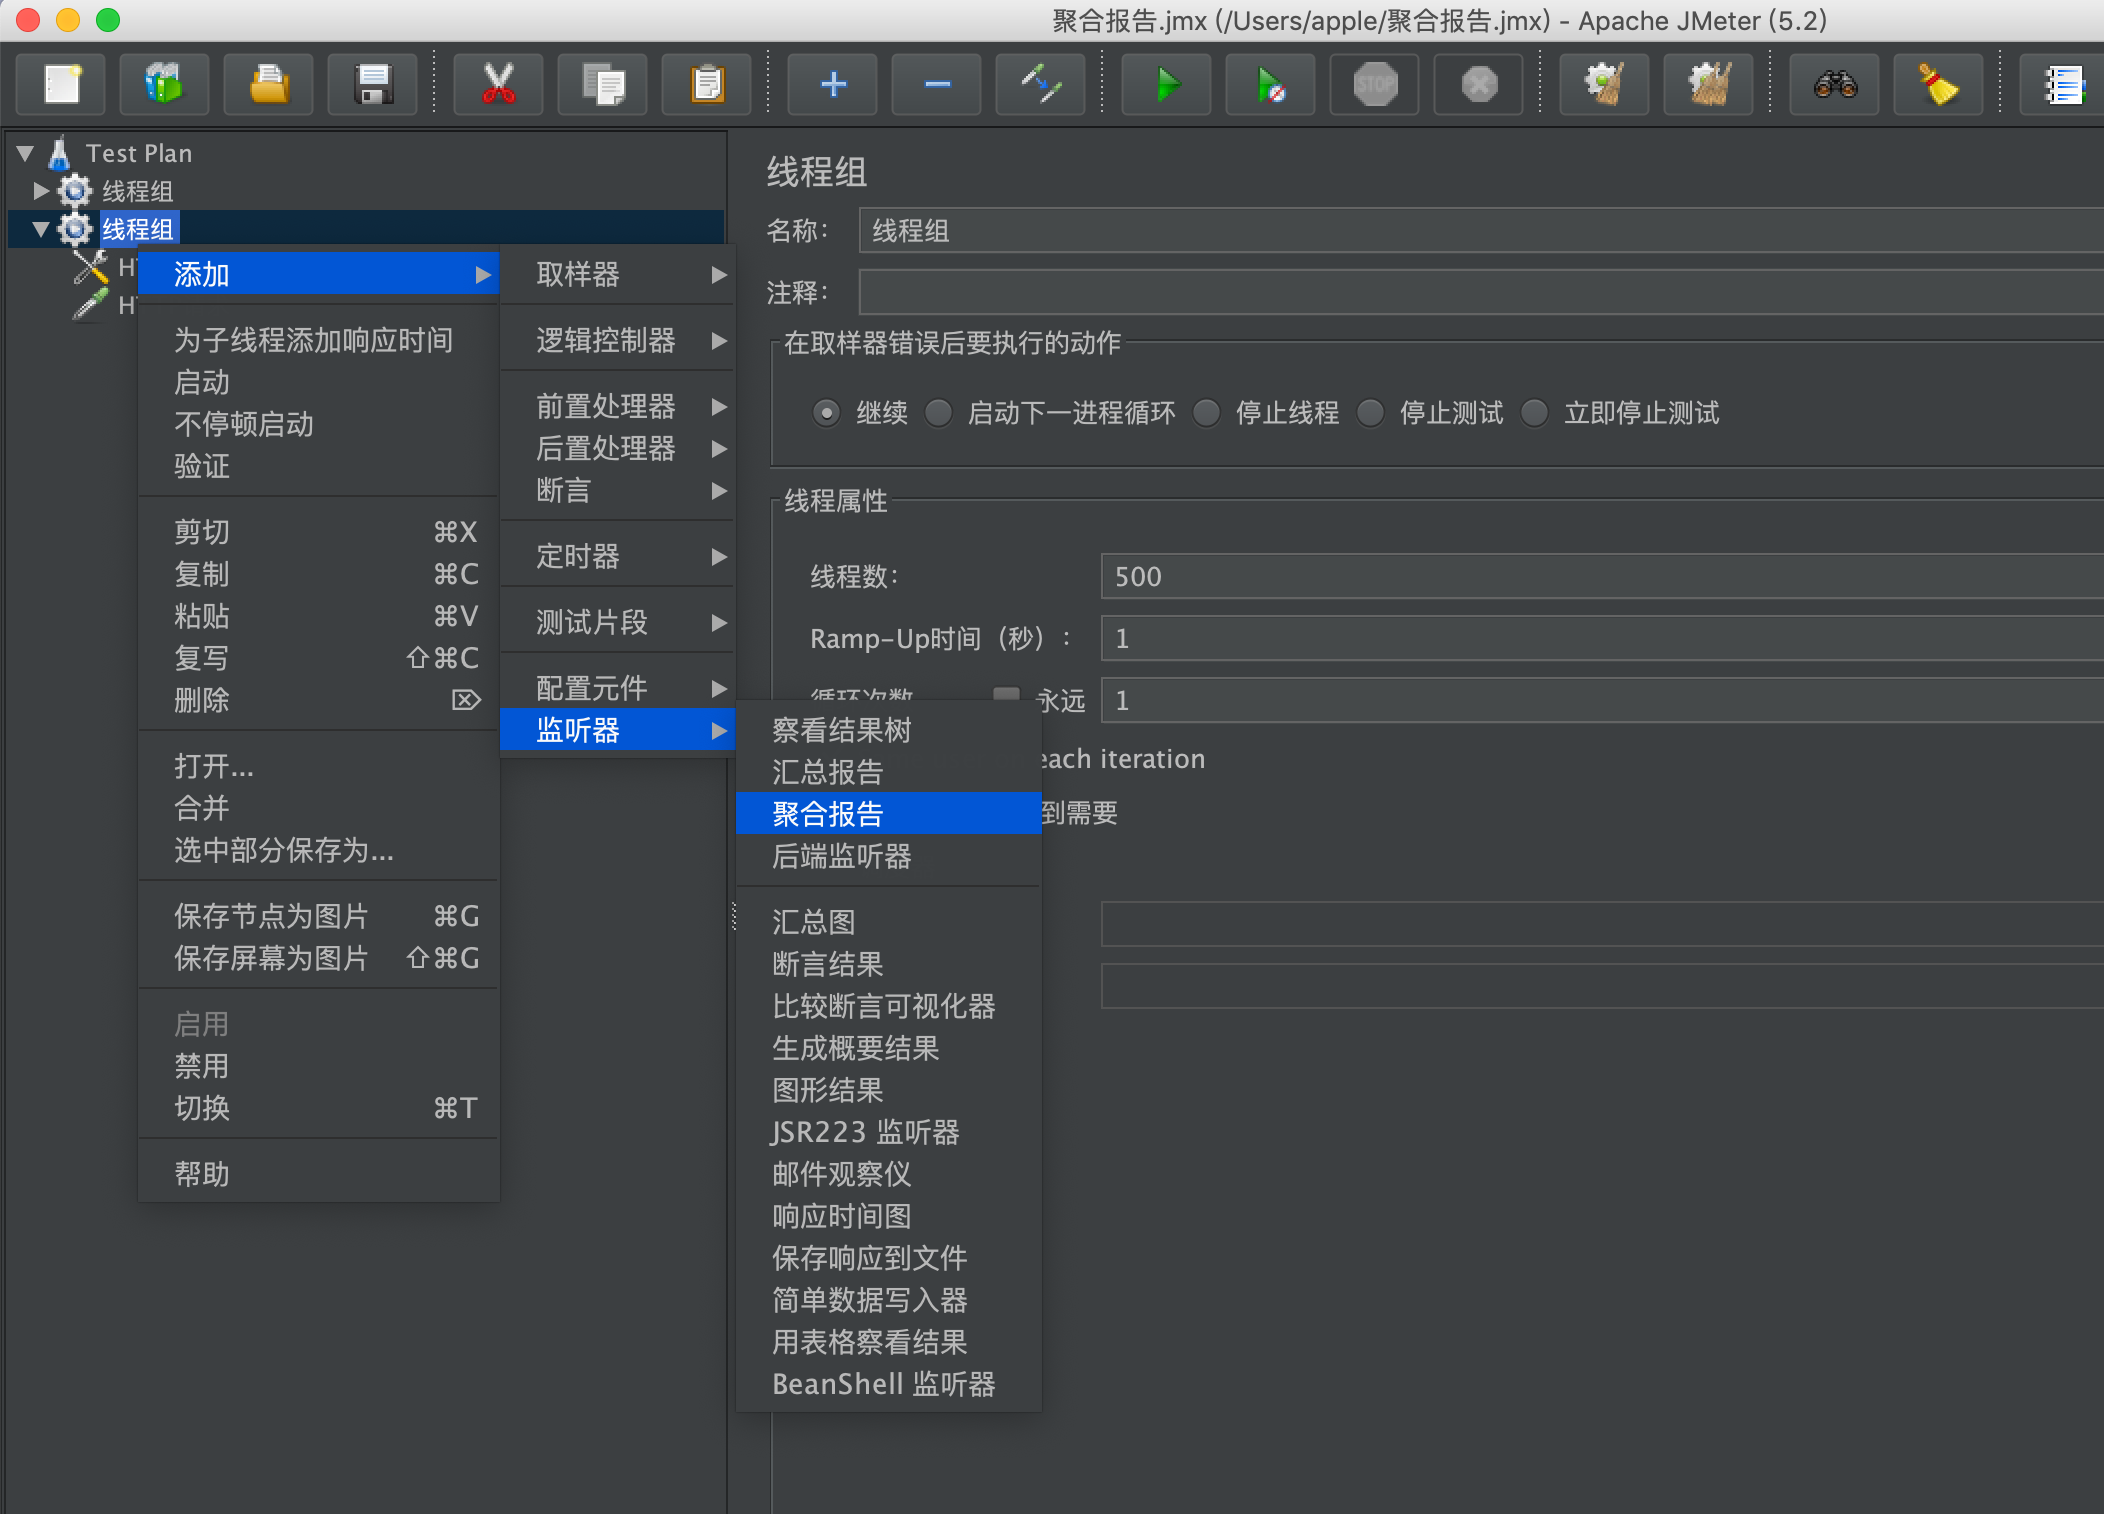Click the 名称 input field
The width and height of the screenshot is (2104, 1514).
click(x=1481, y=231)
